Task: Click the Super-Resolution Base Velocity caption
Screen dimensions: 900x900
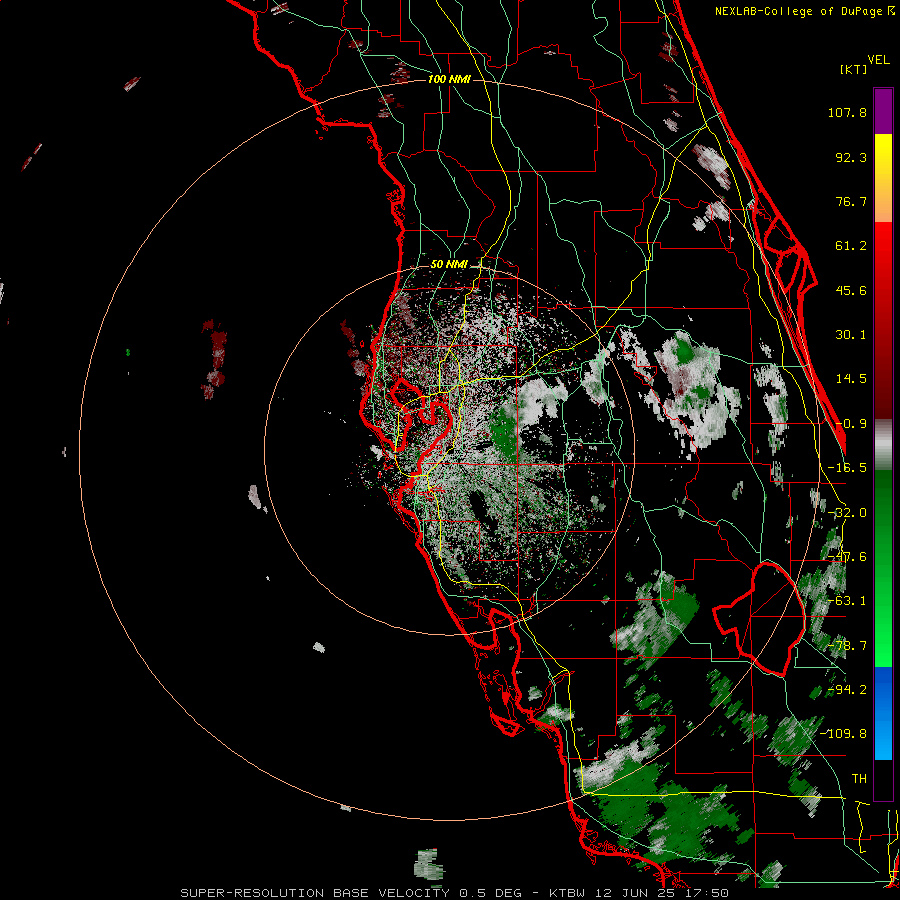Action: (x=455, y=893)
